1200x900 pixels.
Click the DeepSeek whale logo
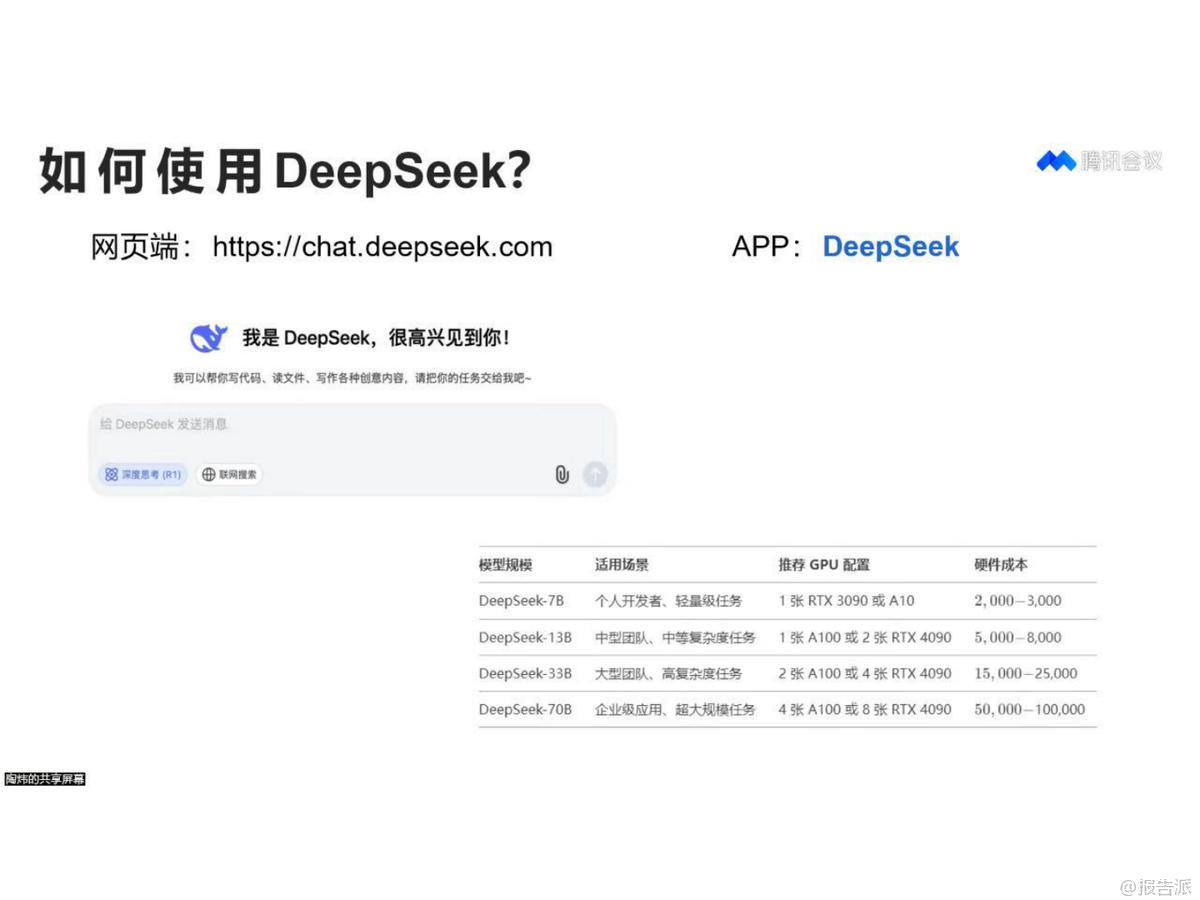tap(209, 338)
